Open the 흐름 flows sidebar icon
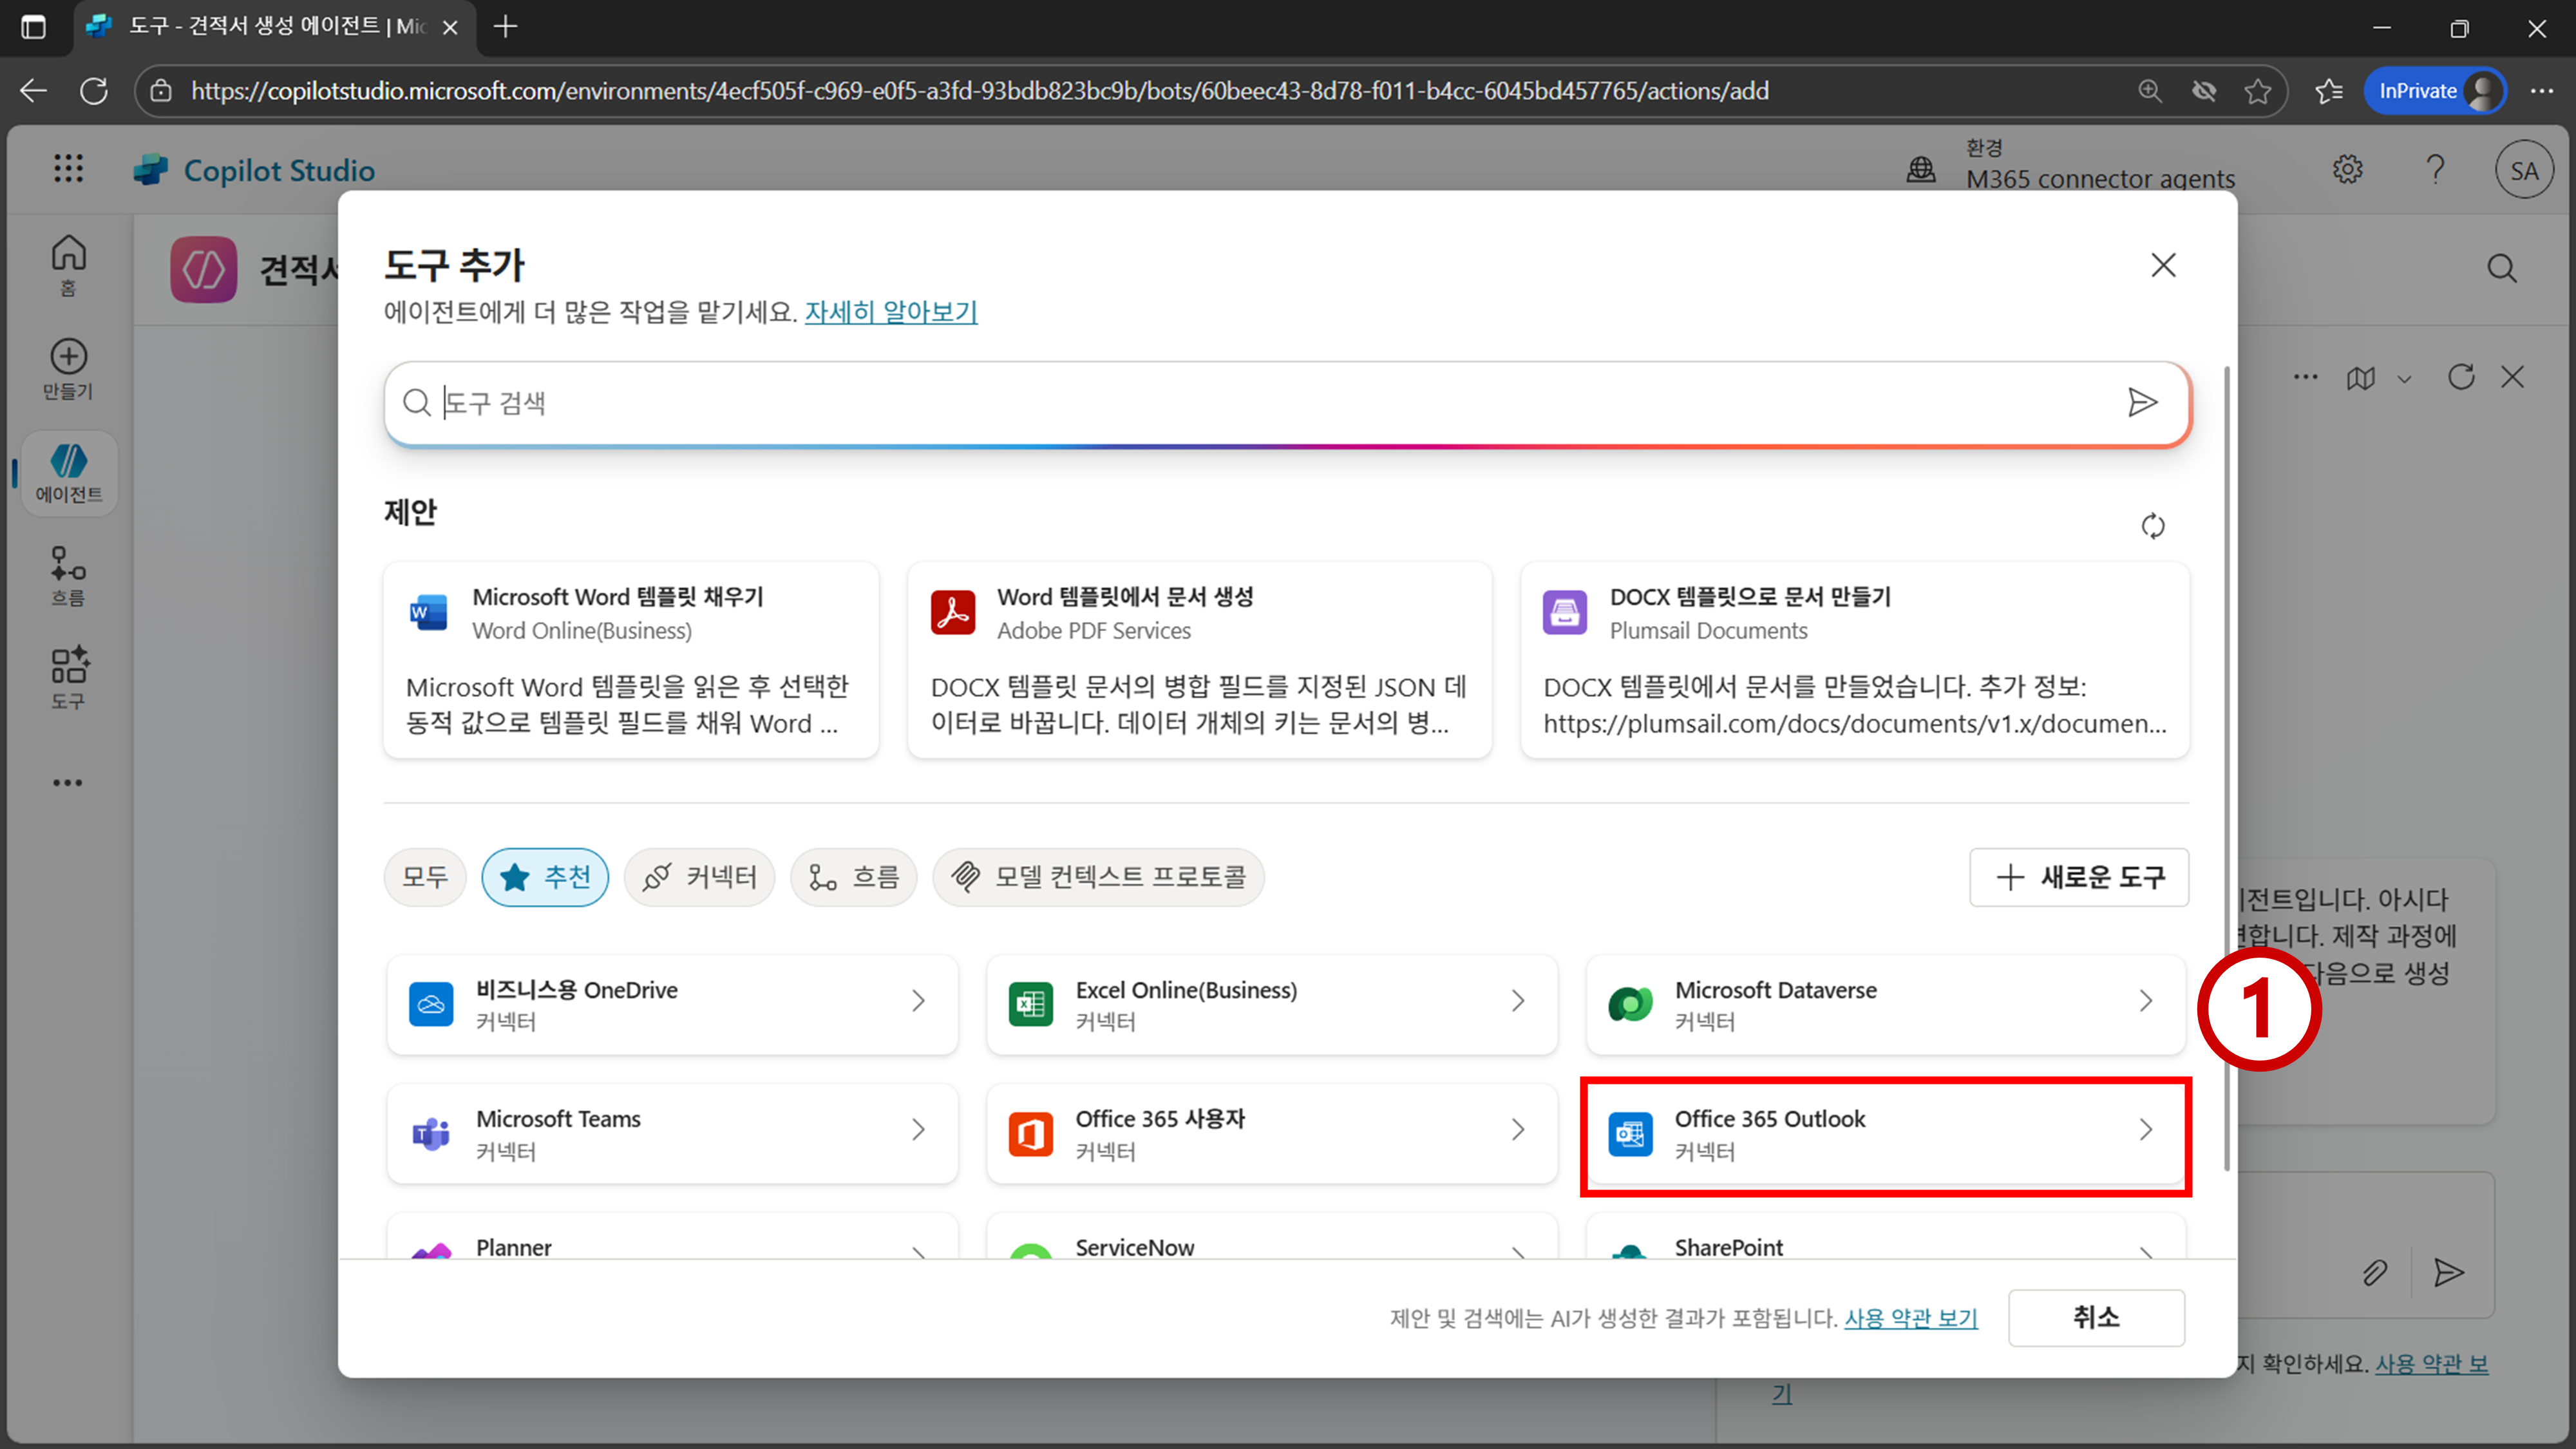The height and width of the screenshot is (1449, 2576). click(x=68, y=575)
